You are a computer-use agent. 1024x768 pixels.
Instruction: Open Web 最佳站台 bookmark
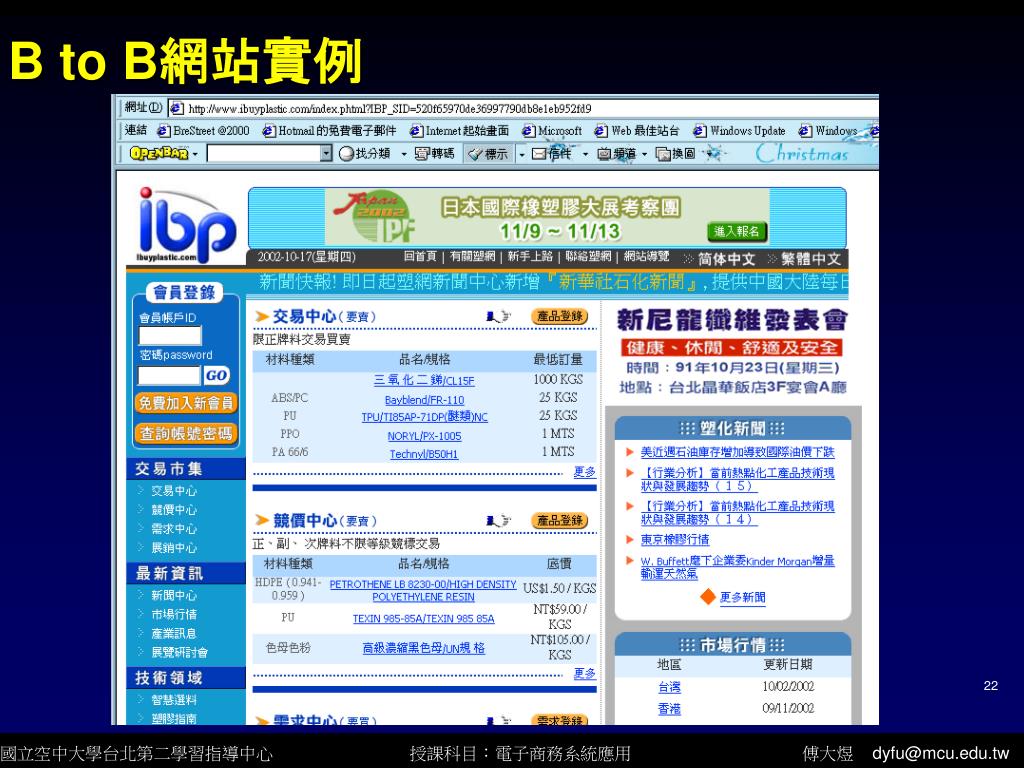point(637,131)
